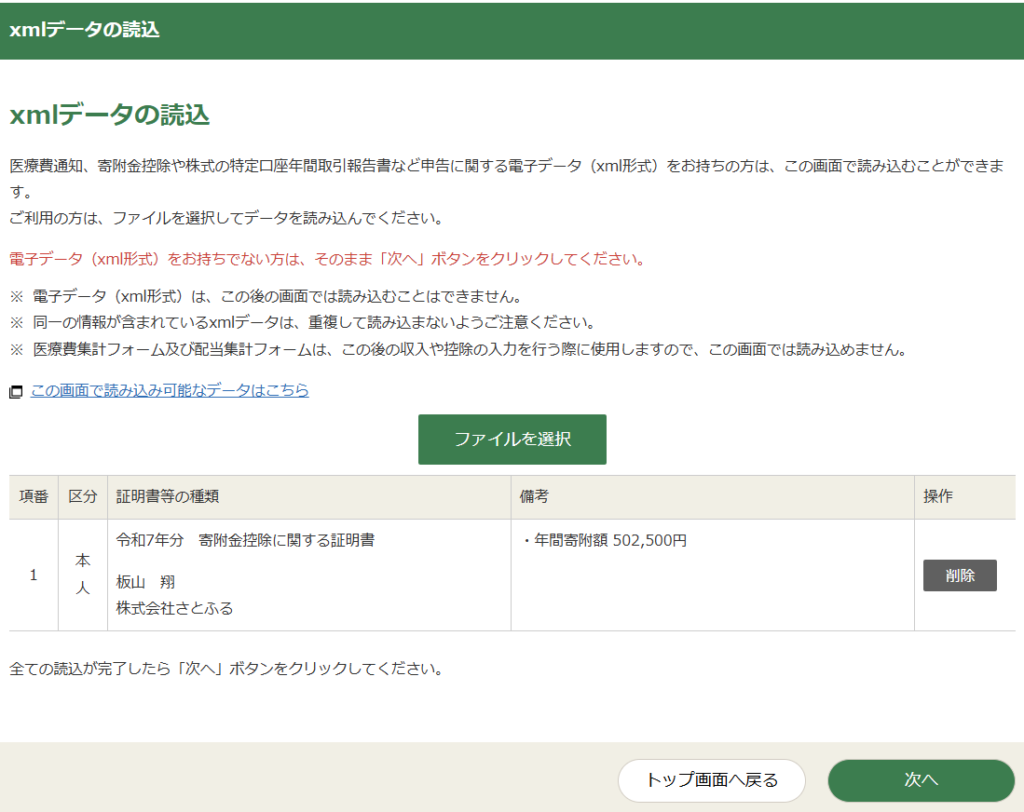Go back via トップ画面へ戻る button
The height and width of the screenshot is (812, 1024).
pyautogui.click(x=711, y=780)
